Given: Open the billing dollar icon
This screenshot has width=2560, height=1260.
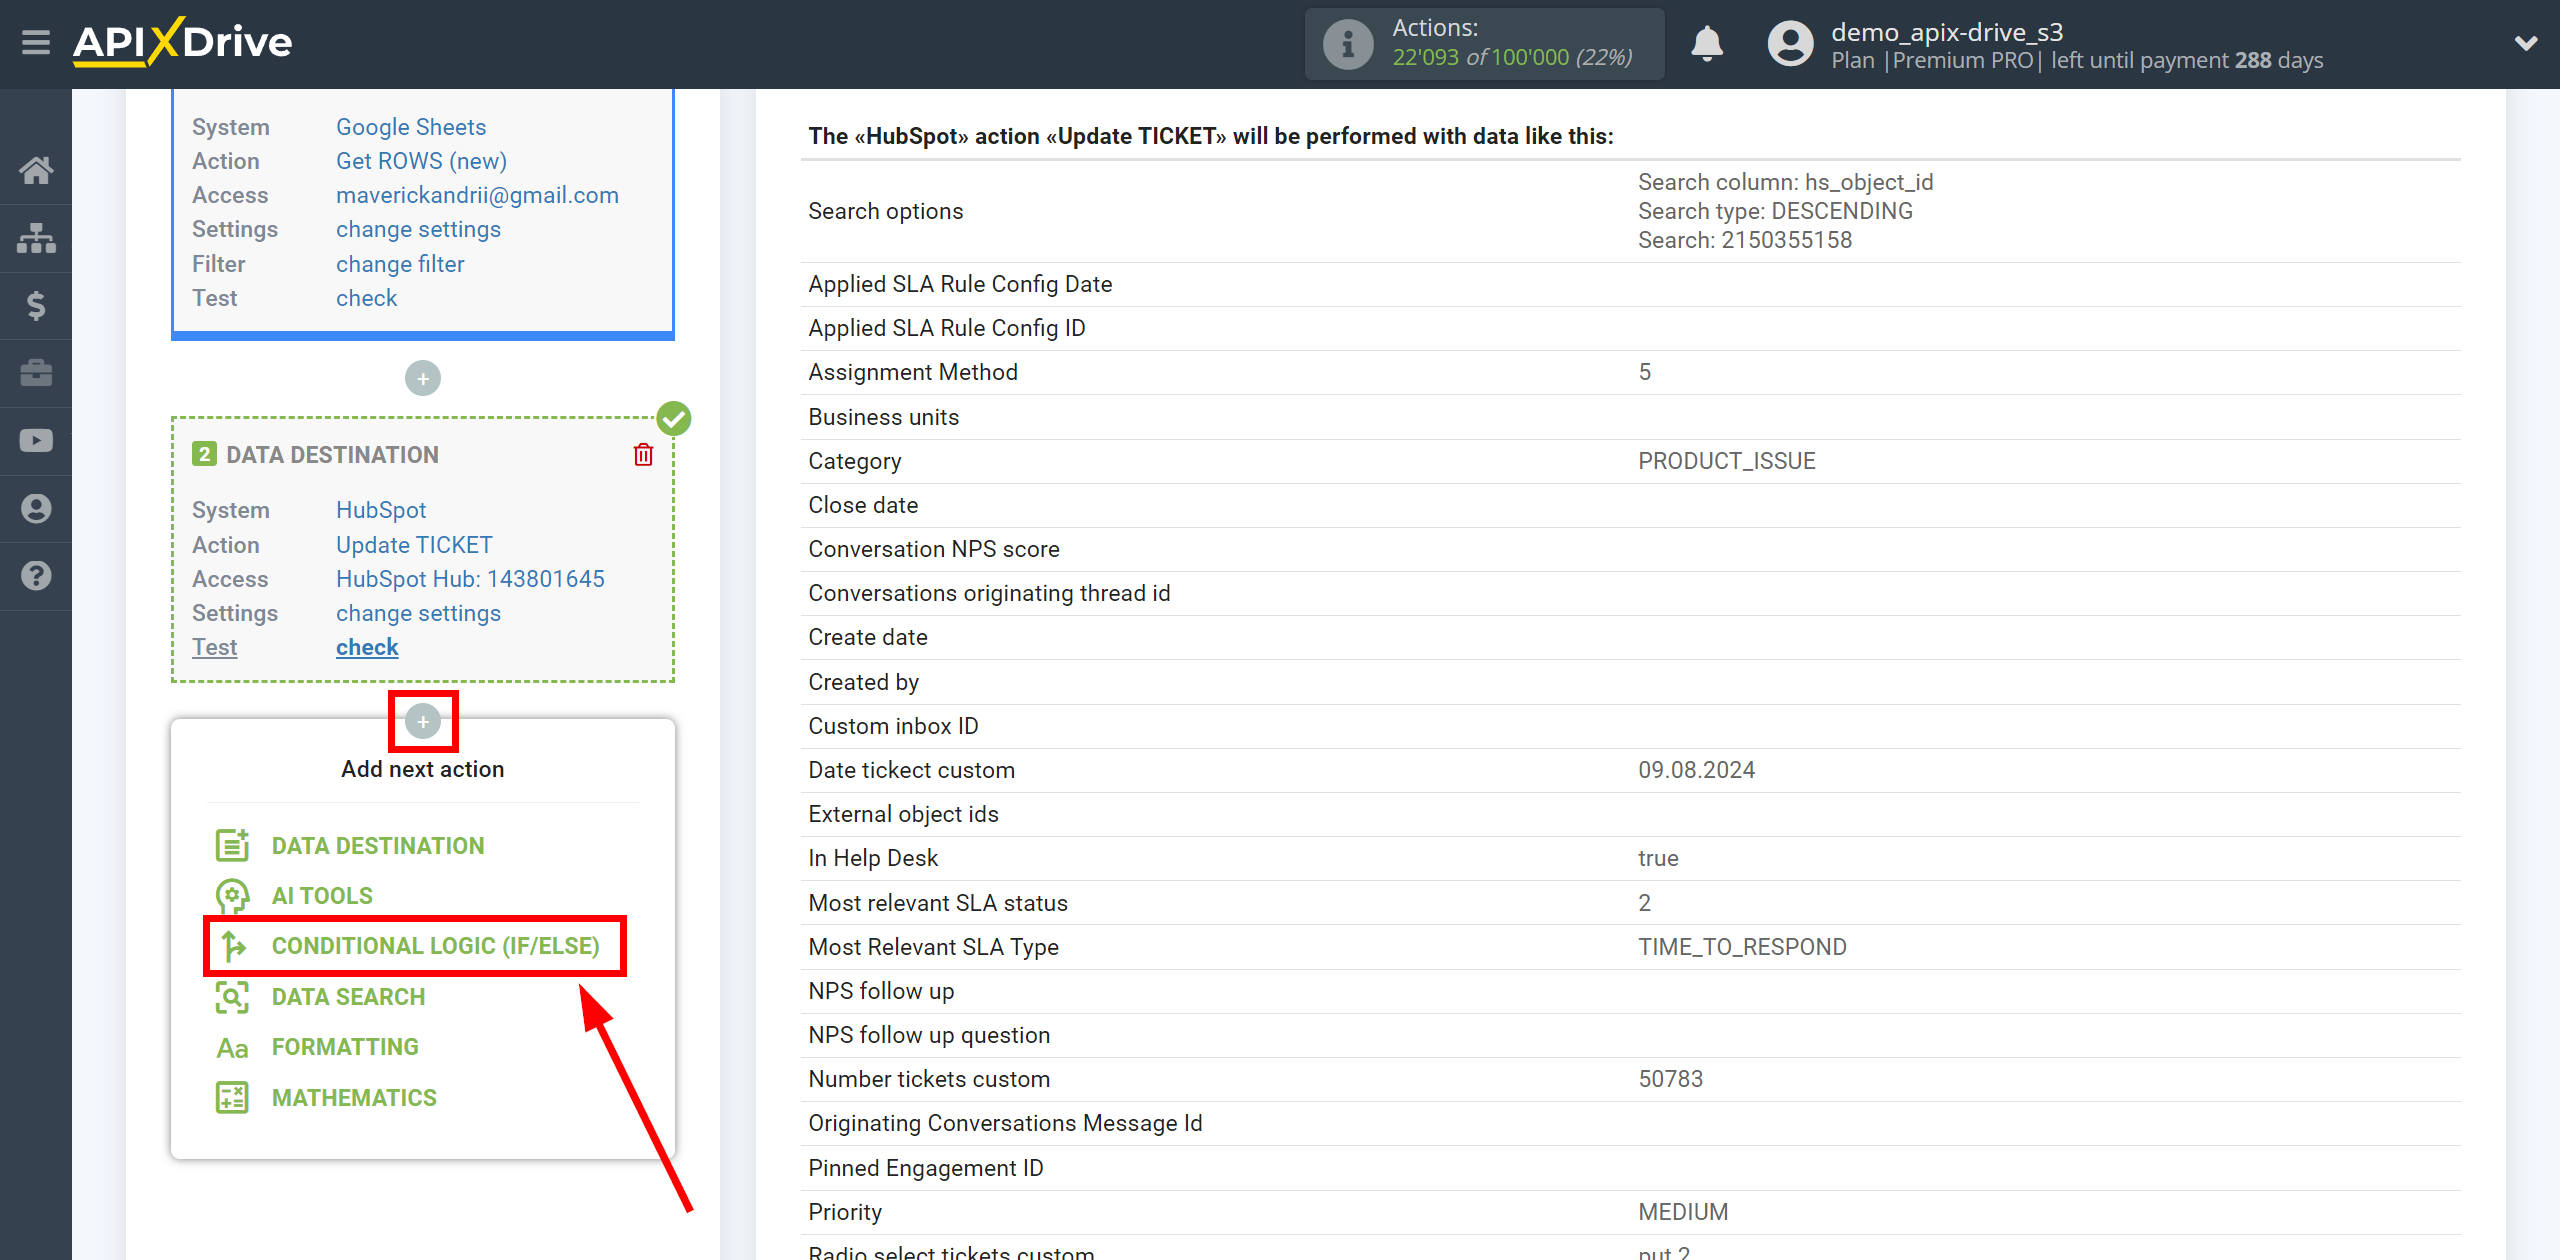Looking at the screenshot, I should (x=36, y=305).
